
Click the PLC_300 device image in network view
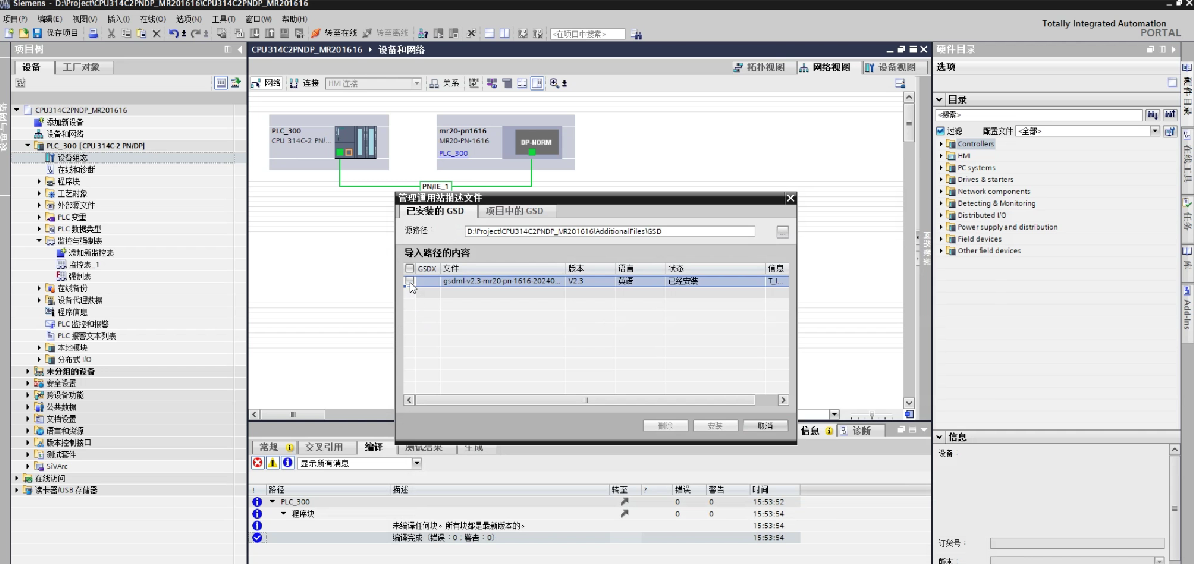(356, 142)
